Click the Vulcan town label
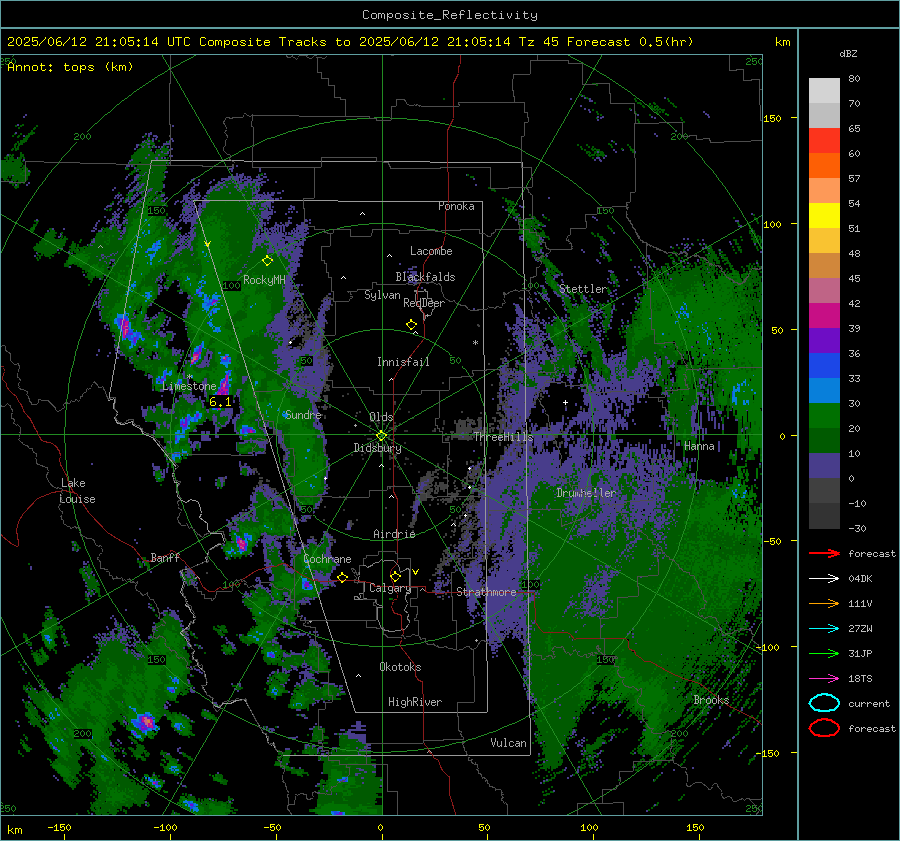This screenshot has width=900, height=841. [508, 743]
